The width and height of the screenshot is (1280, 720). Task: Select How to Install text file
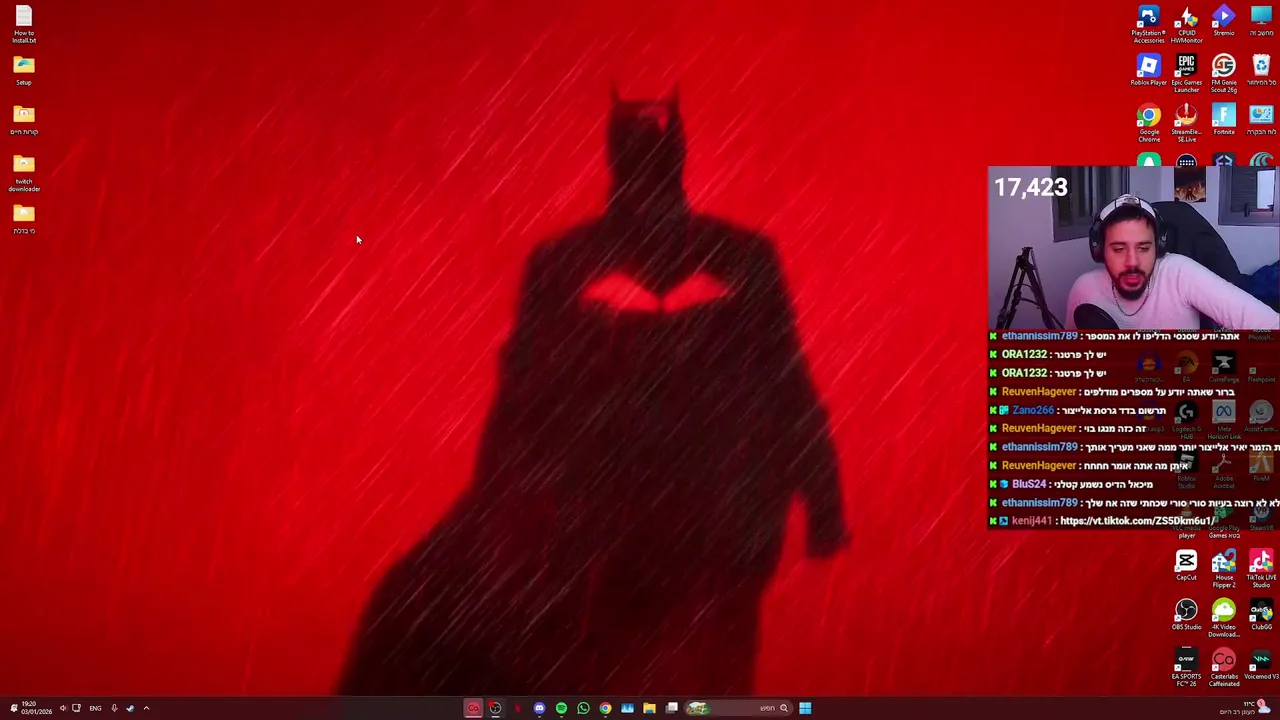coord(24,25)
